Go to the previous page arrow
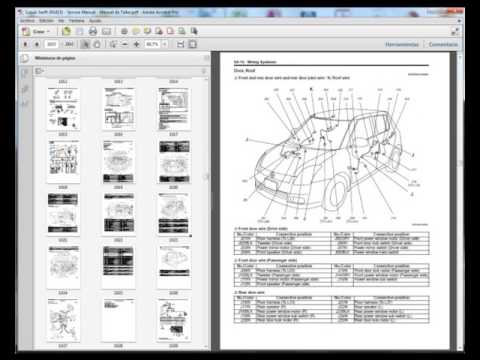480x360 pixels. click(x=25, y=44)
